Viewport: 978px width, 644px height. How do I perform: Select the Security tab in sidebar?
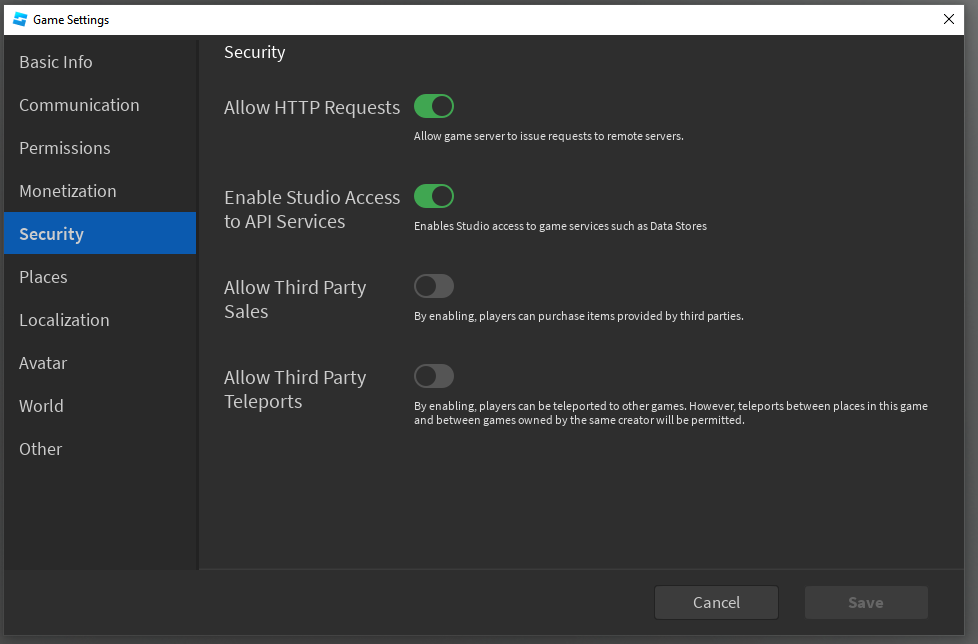click(100, 233)
